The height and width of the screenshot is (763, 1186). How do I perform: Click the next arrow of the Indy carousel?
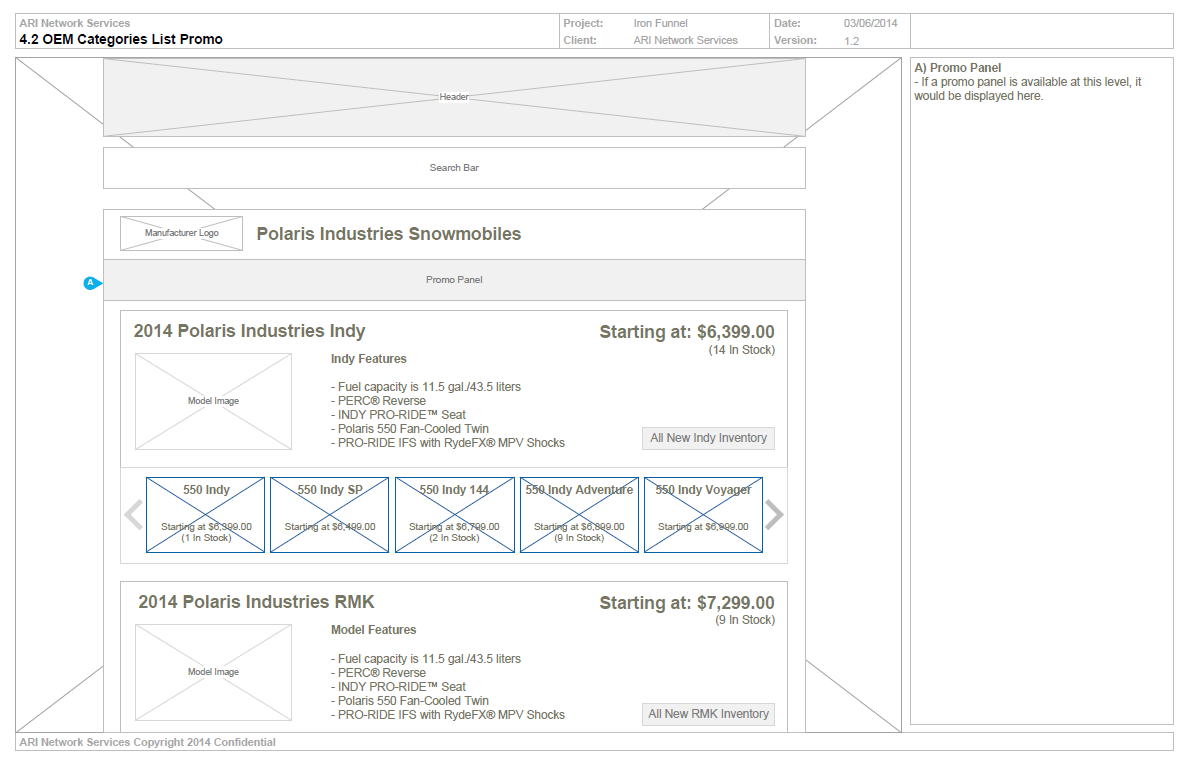[775, 515]
